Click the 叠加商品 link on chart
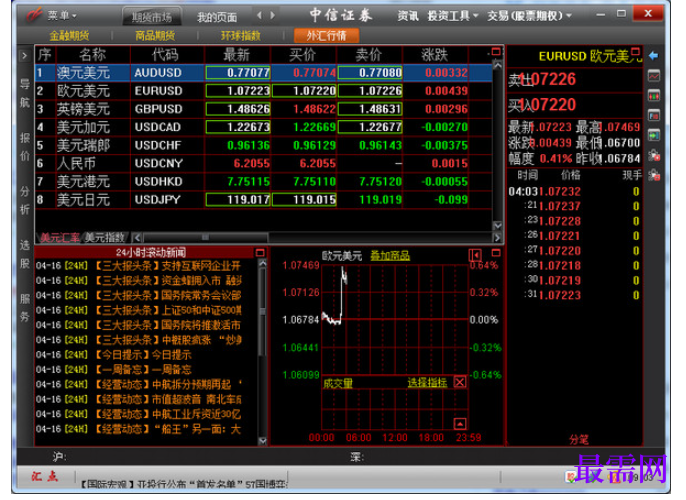The image size is (686, 500). point(390,255)
